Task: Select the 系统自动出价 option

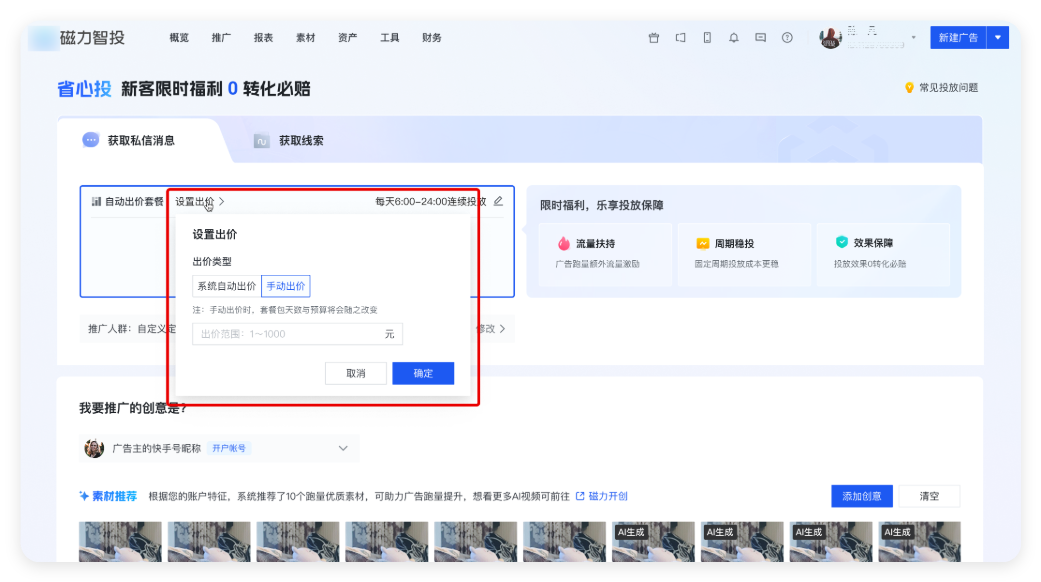Action: click(x=226, y=286)
